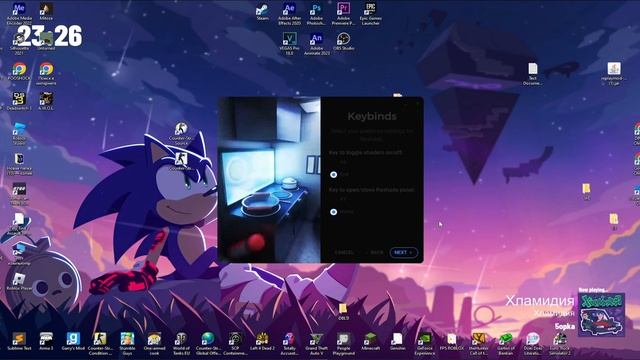Open the Totally Accurate game shortcut
The height and width of the screenshot is (360, 640).
coord(289,344)
